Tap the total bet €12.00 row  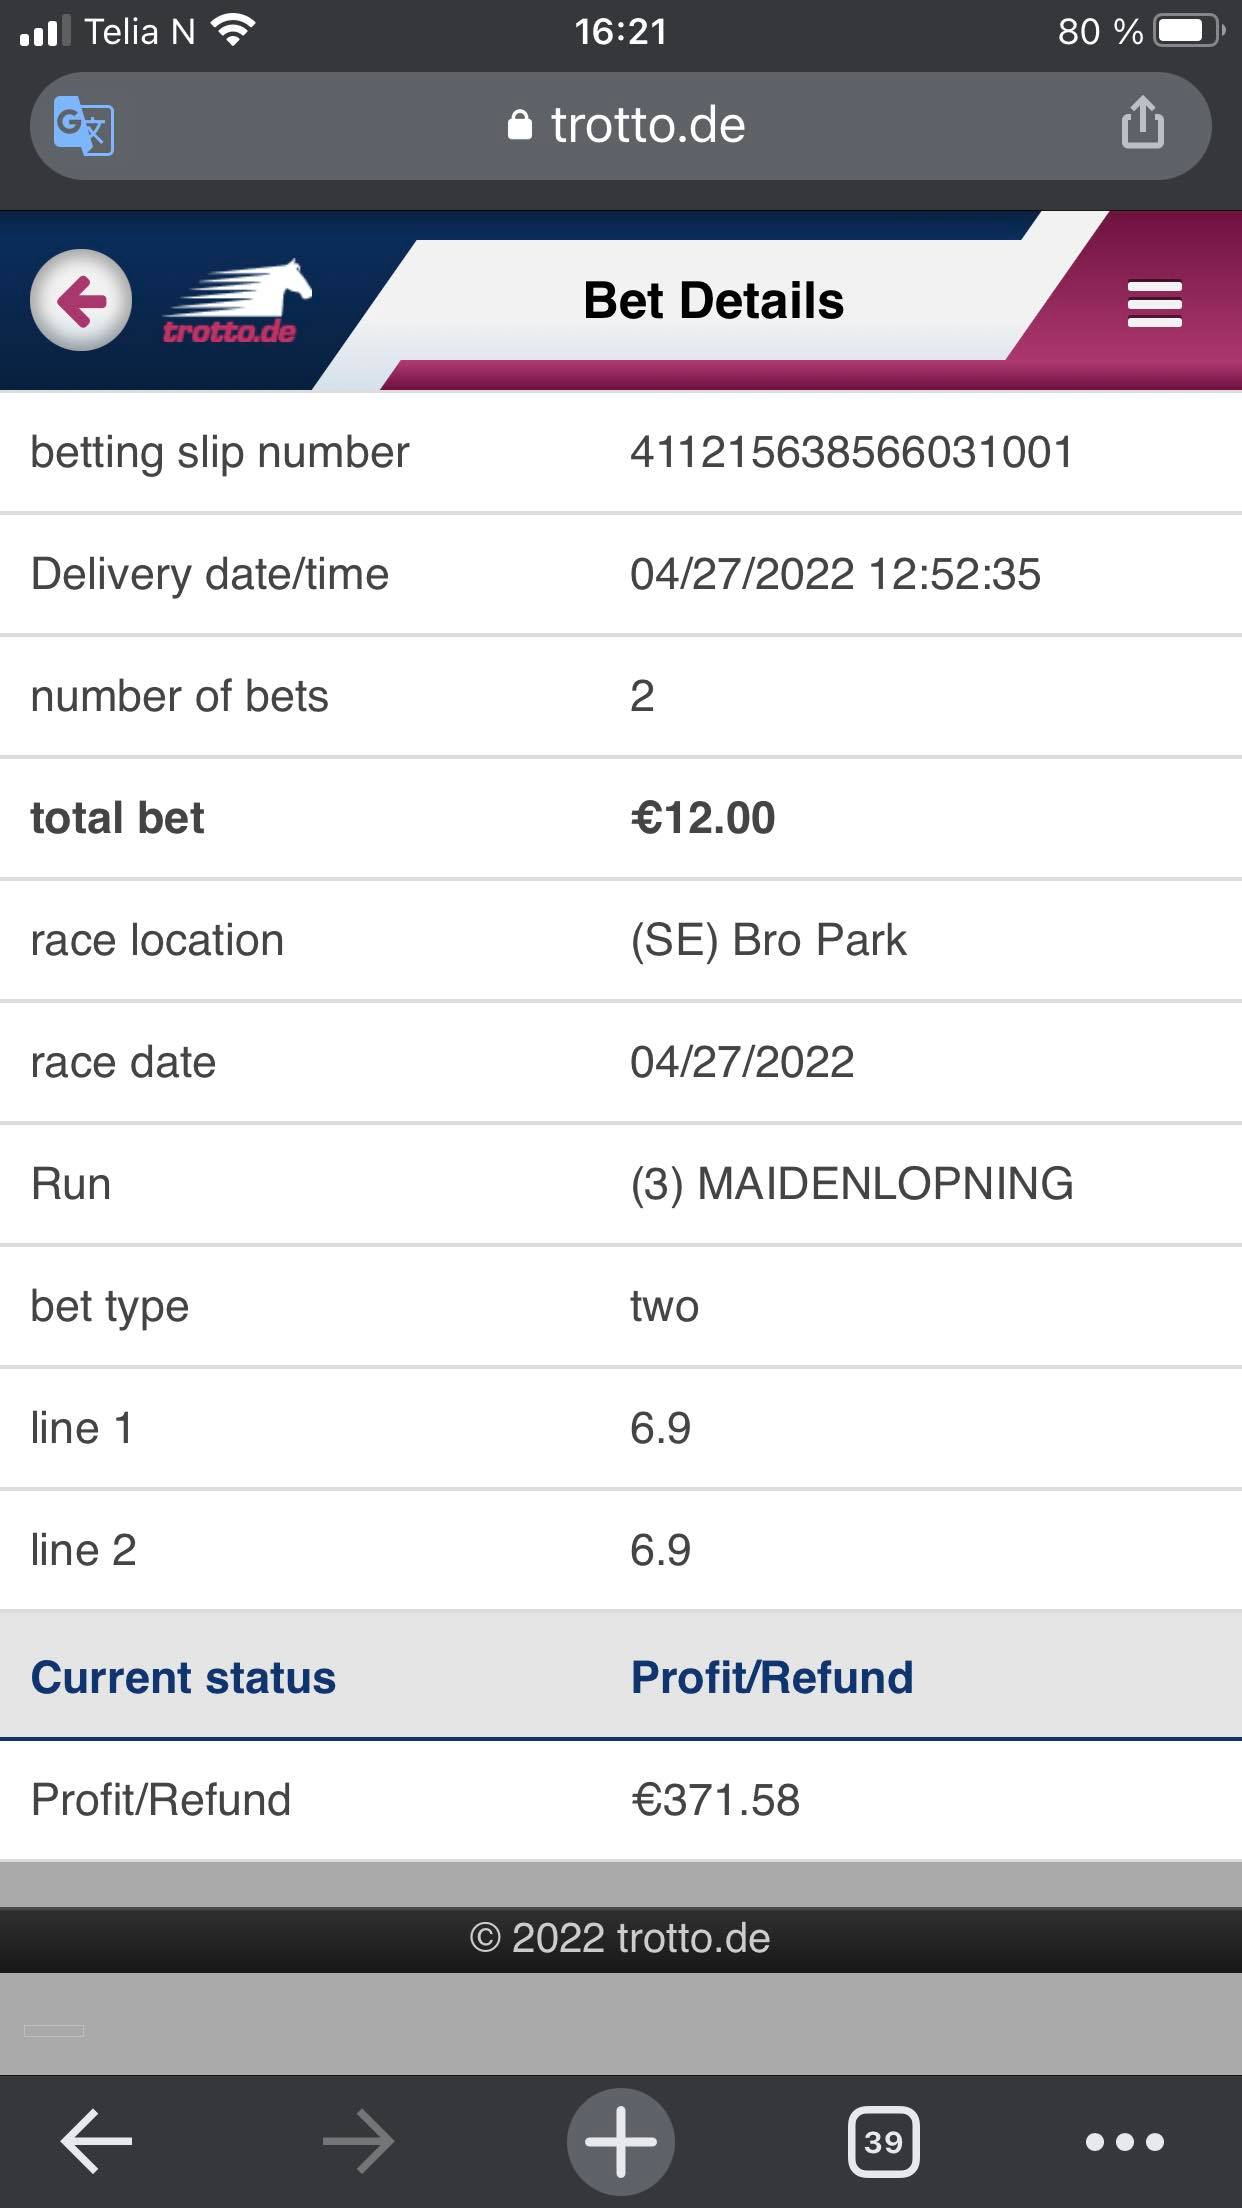(x=621, y=818)
